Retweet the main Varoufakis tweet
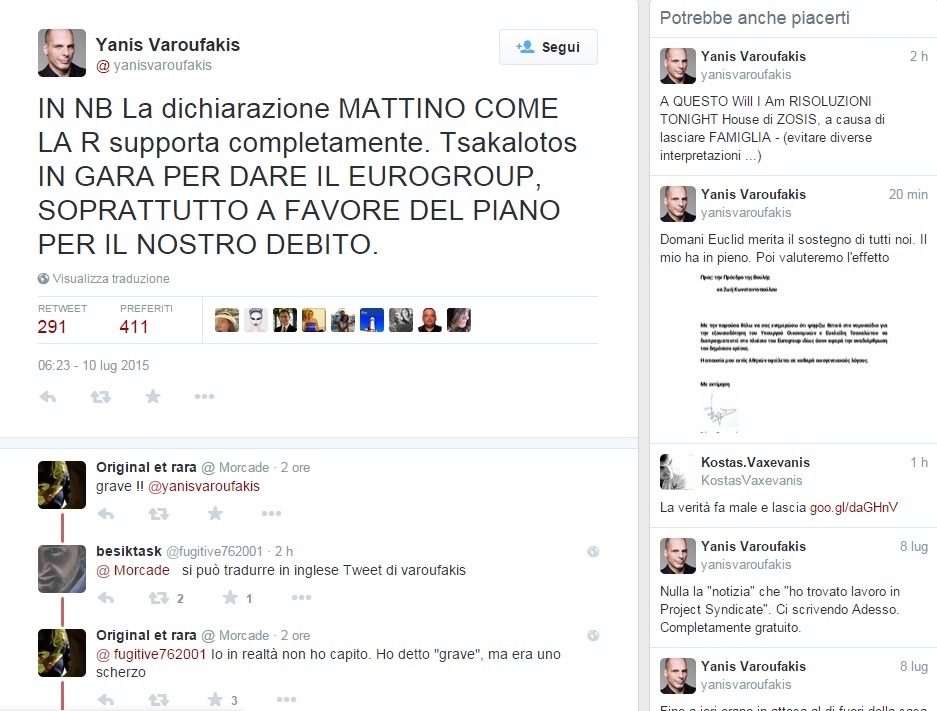This screenshot has height=711, width=937. click(x=100, y=397)
